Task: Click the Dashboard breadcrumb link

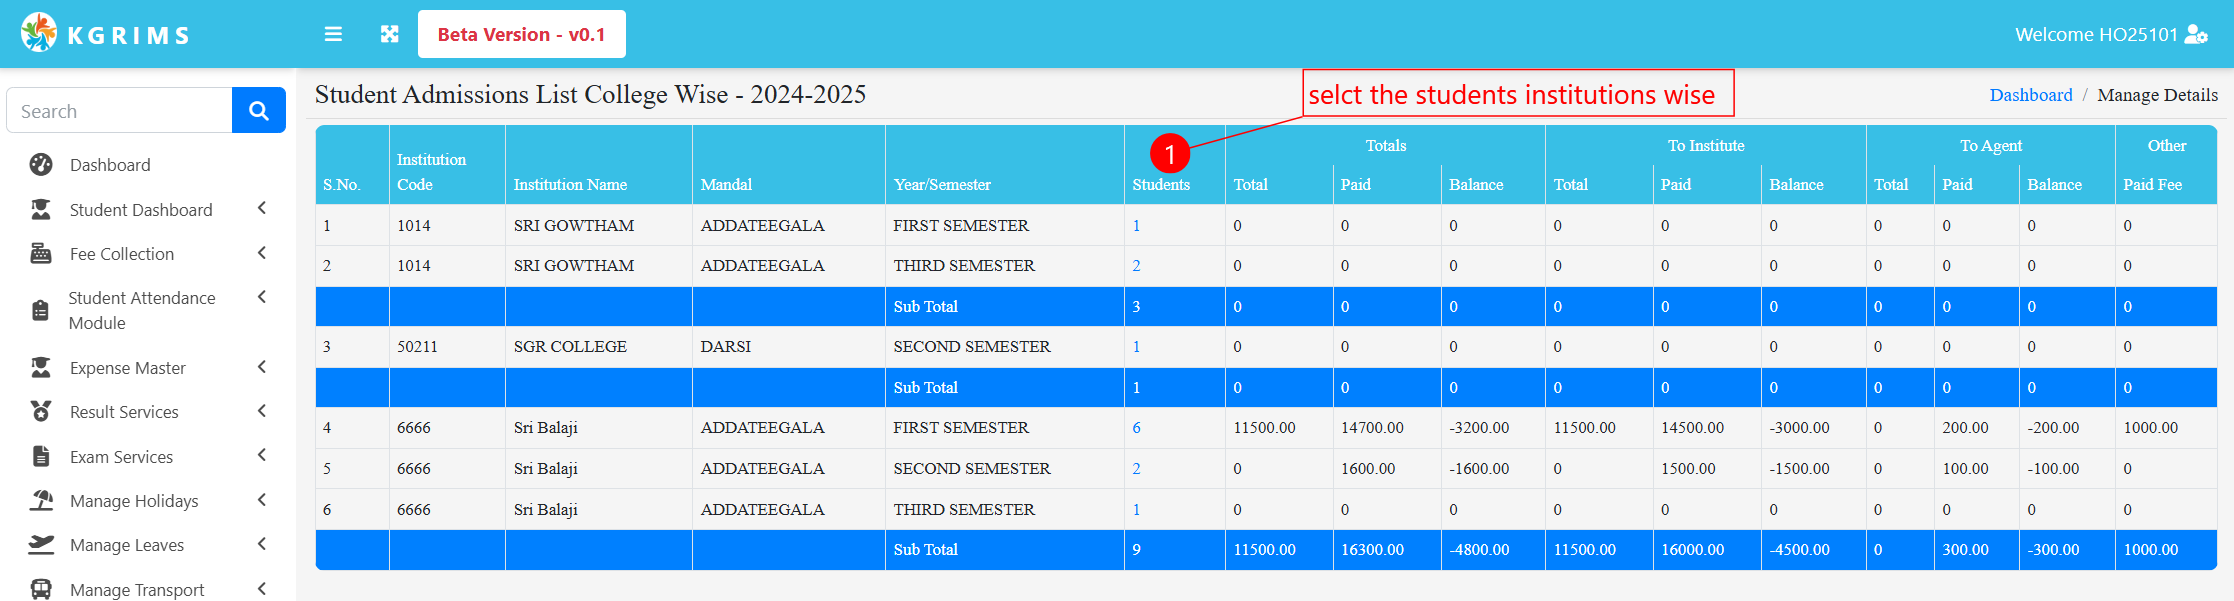Action: (2030, 95)
